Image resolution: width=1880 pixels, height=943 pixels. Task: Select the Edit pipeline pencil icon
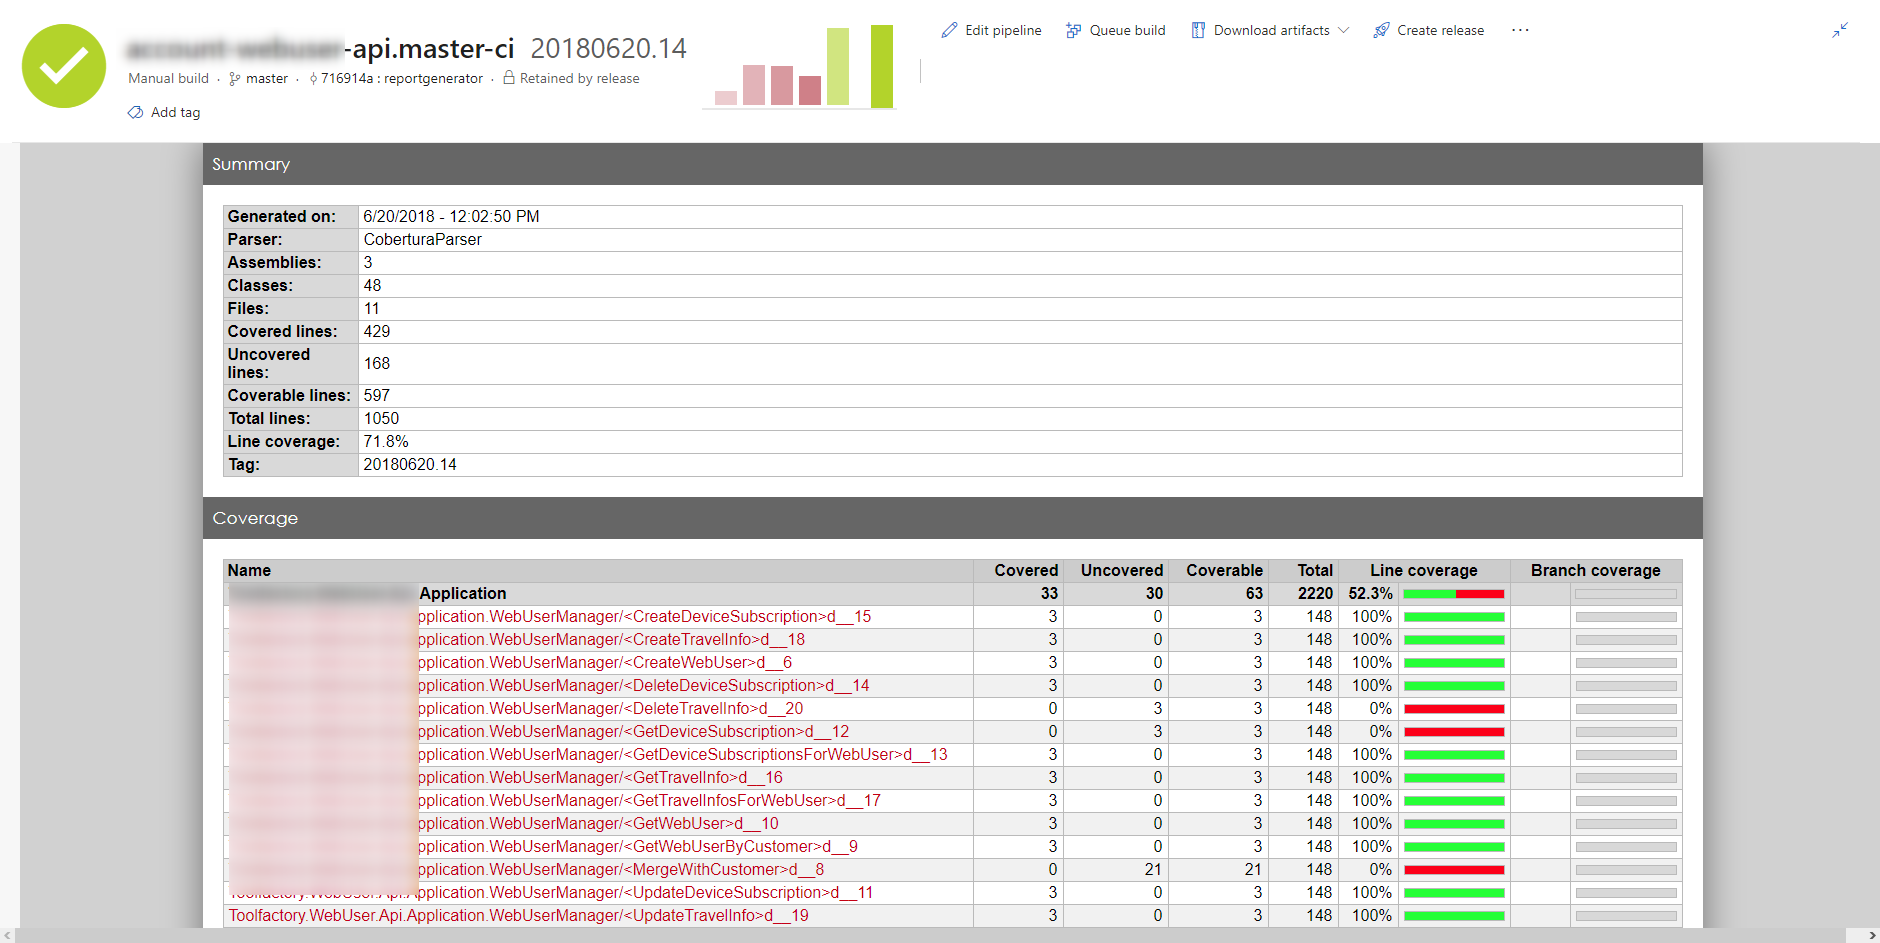pyautogui.click(x=948, y=30)
